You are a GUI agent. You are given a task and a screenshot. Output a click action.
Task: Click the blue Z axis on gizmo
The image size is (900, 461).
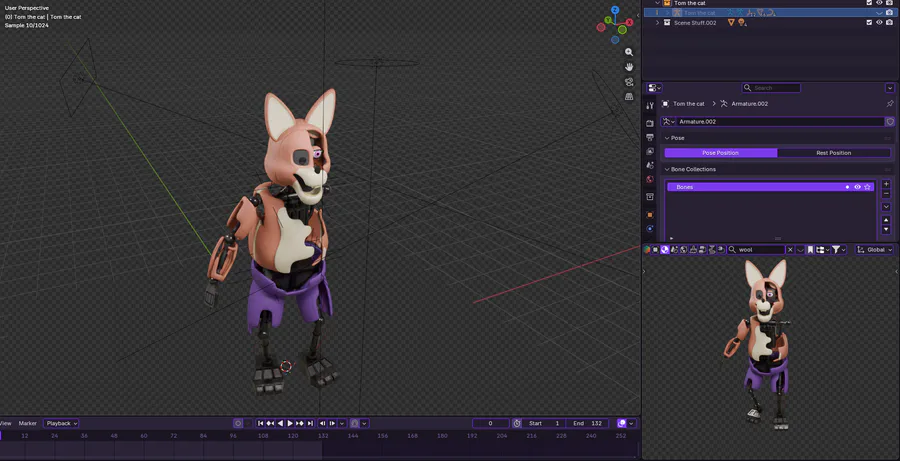[x=615, y=10]
